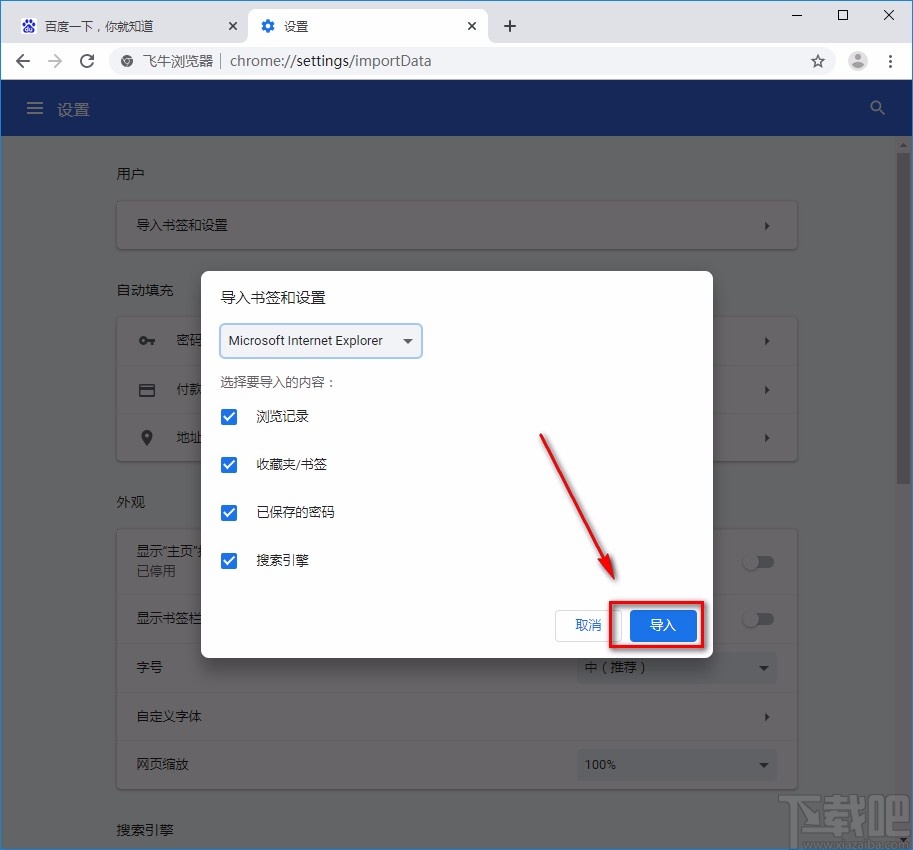Reload the page with refresh icon

(x=87, y=61)
